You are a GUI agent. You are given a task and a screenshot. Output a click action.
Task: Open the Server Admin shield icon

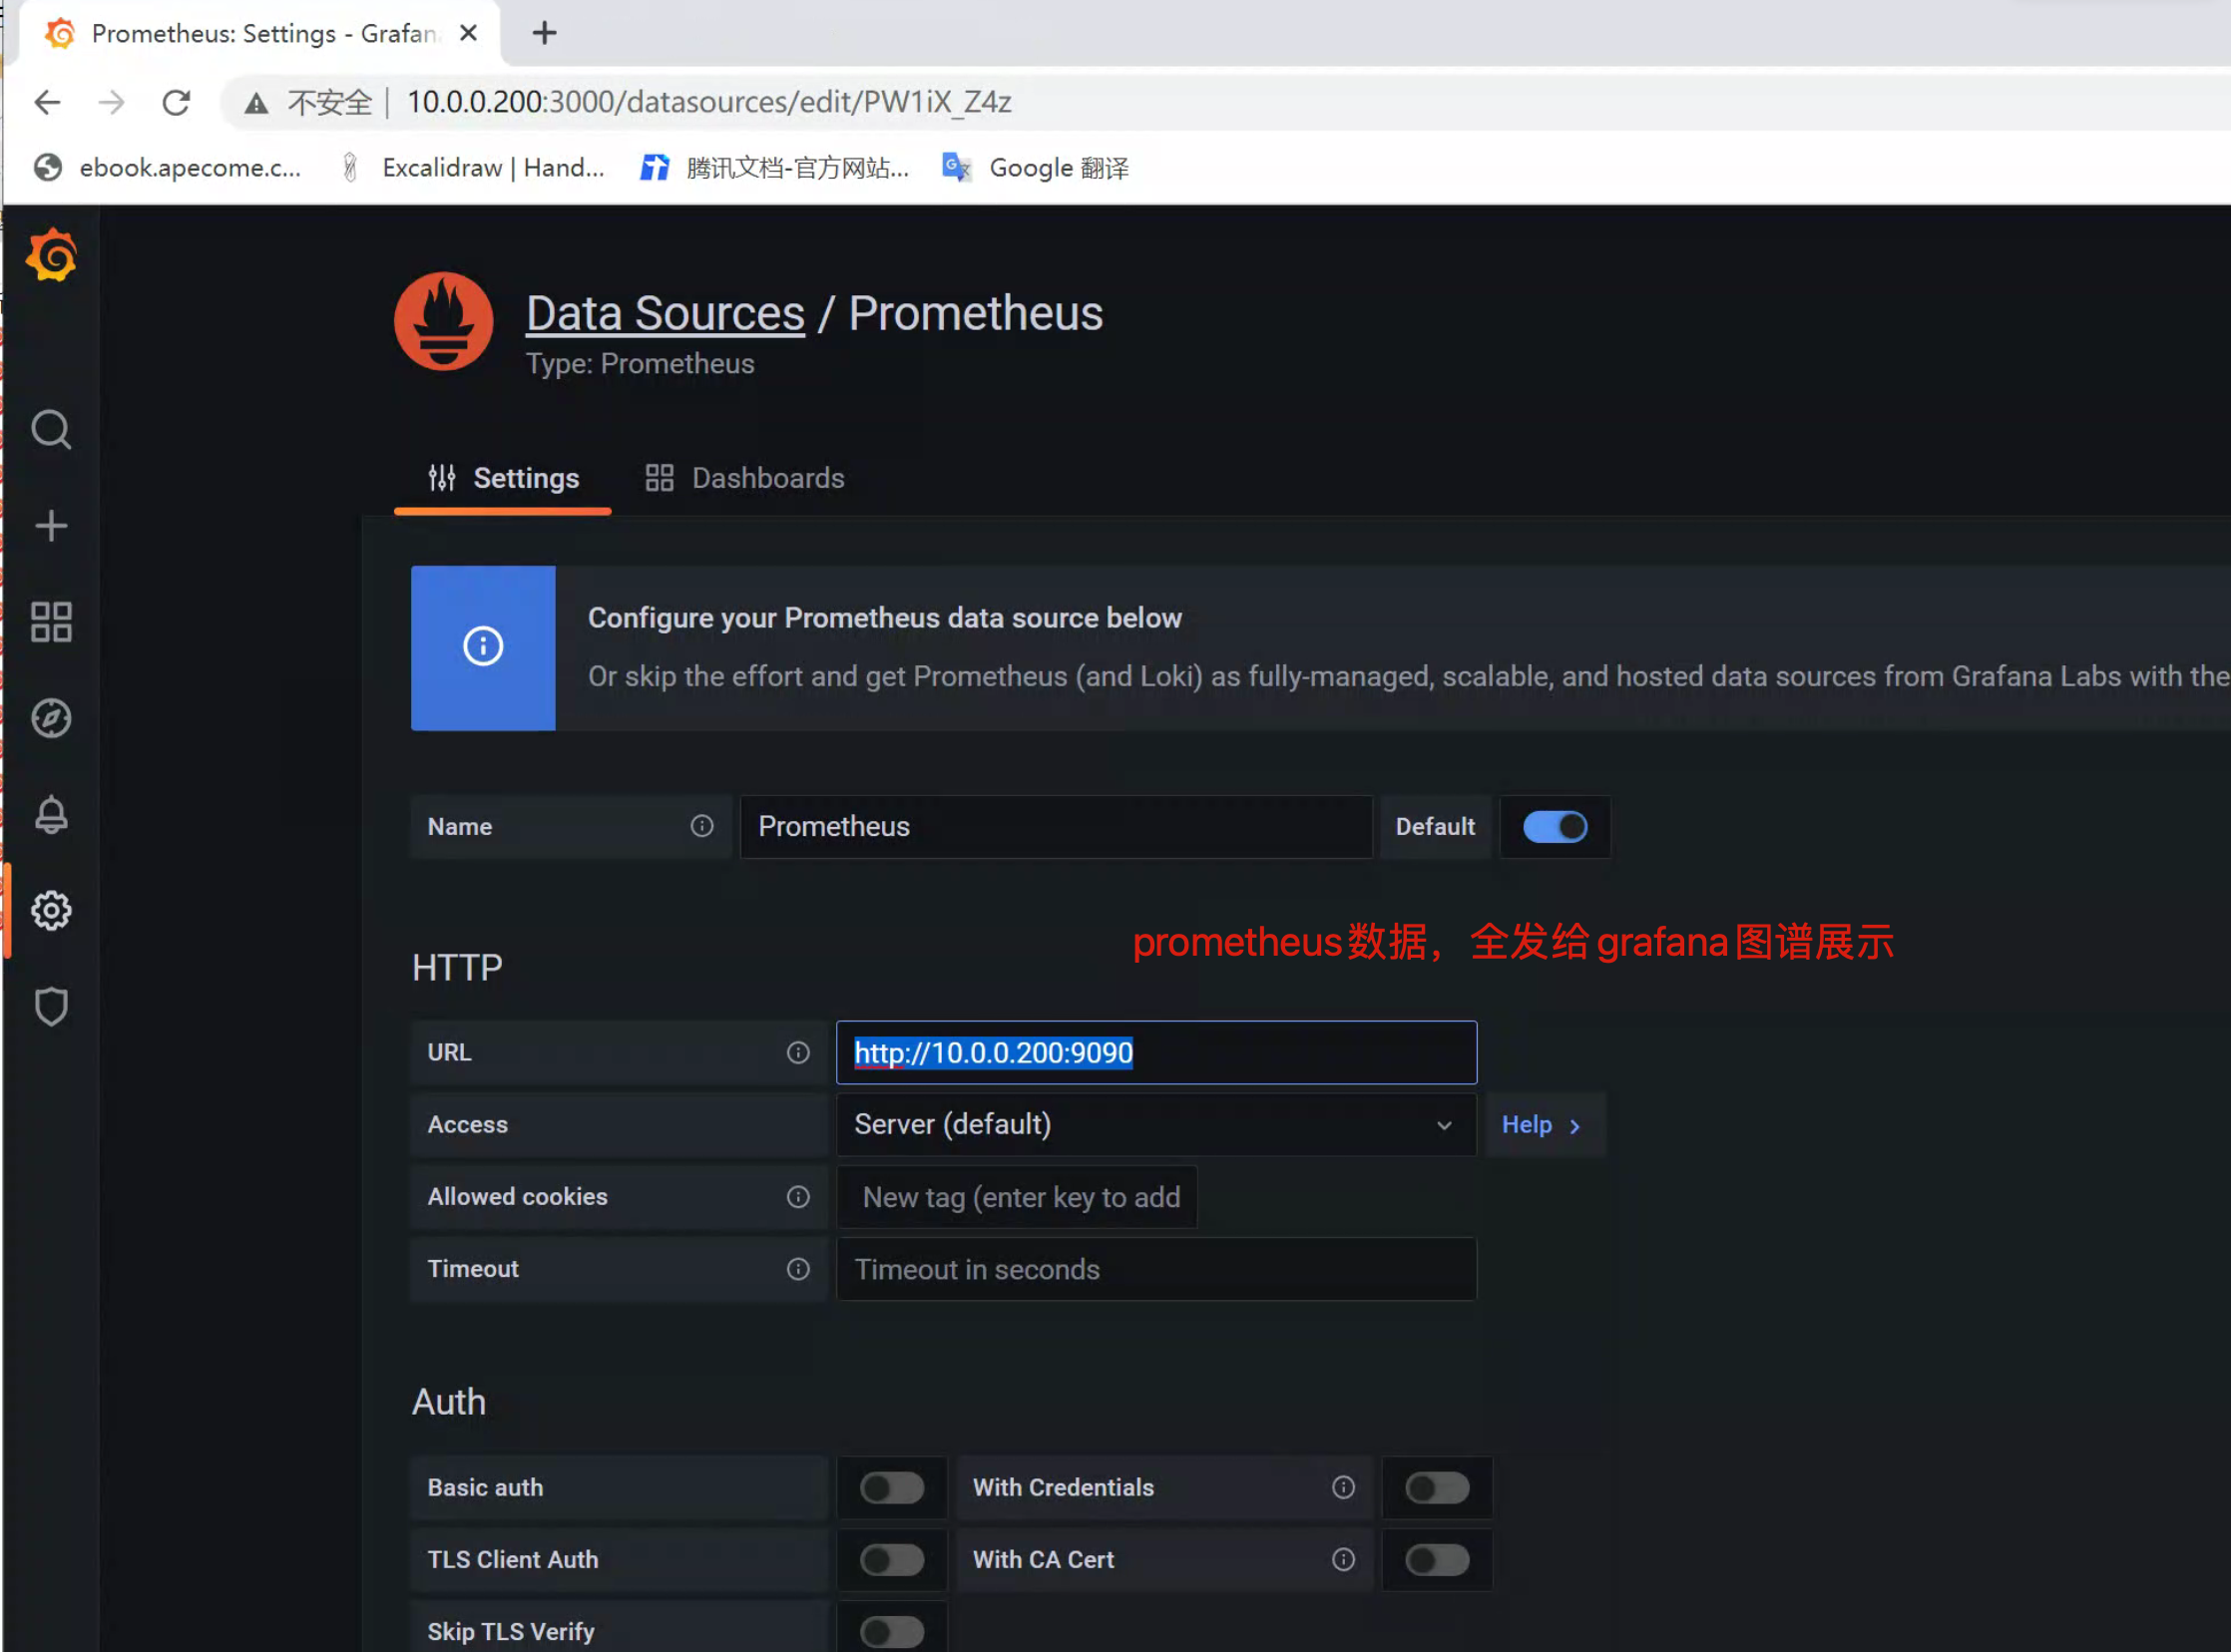51,1006
